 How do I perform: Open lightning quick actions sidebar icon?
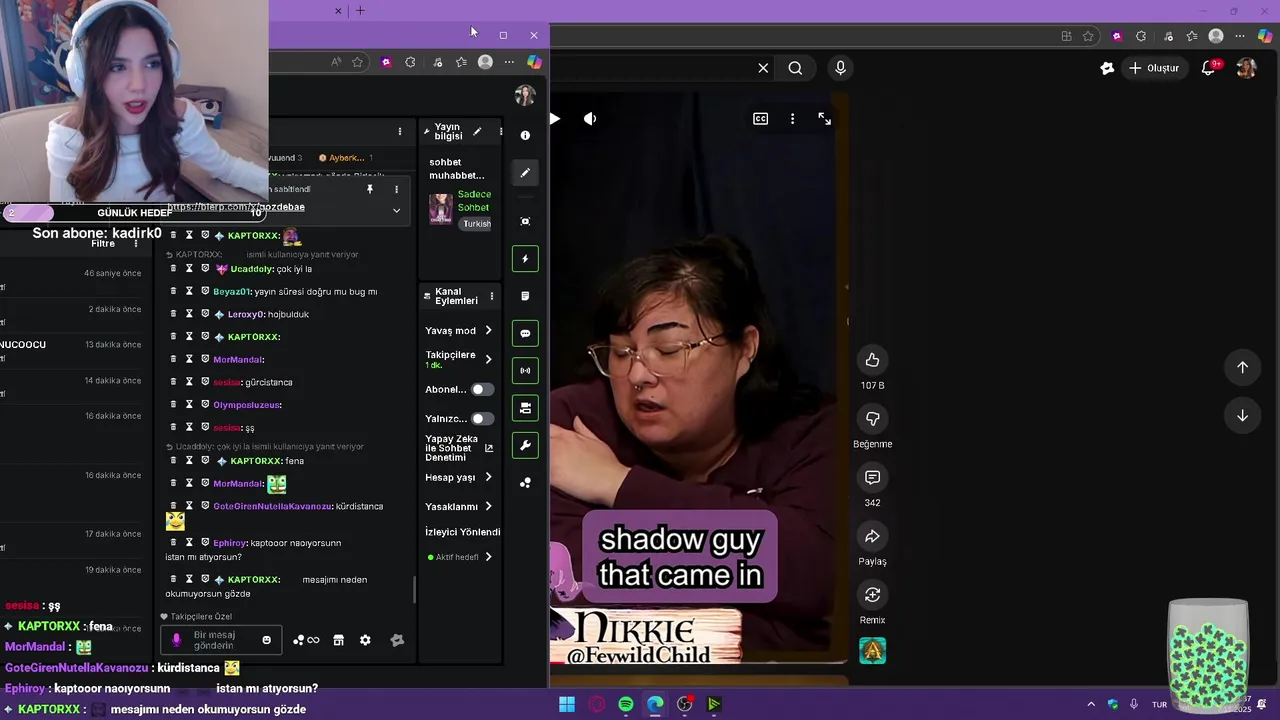pyautogui.click(x=525, y=259)
